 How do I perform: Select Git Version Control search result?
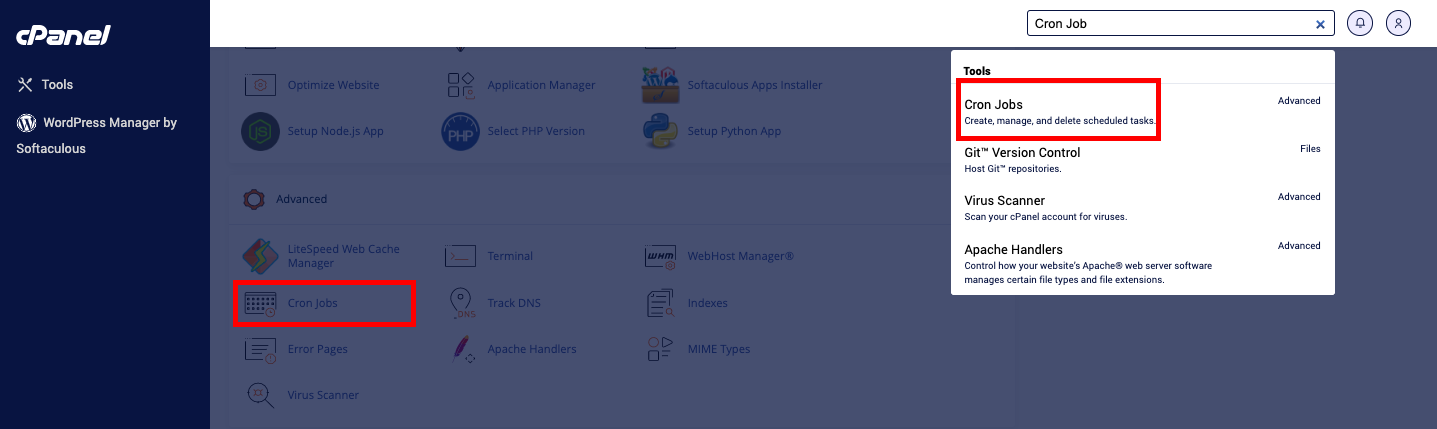[x=1143, y=160]
